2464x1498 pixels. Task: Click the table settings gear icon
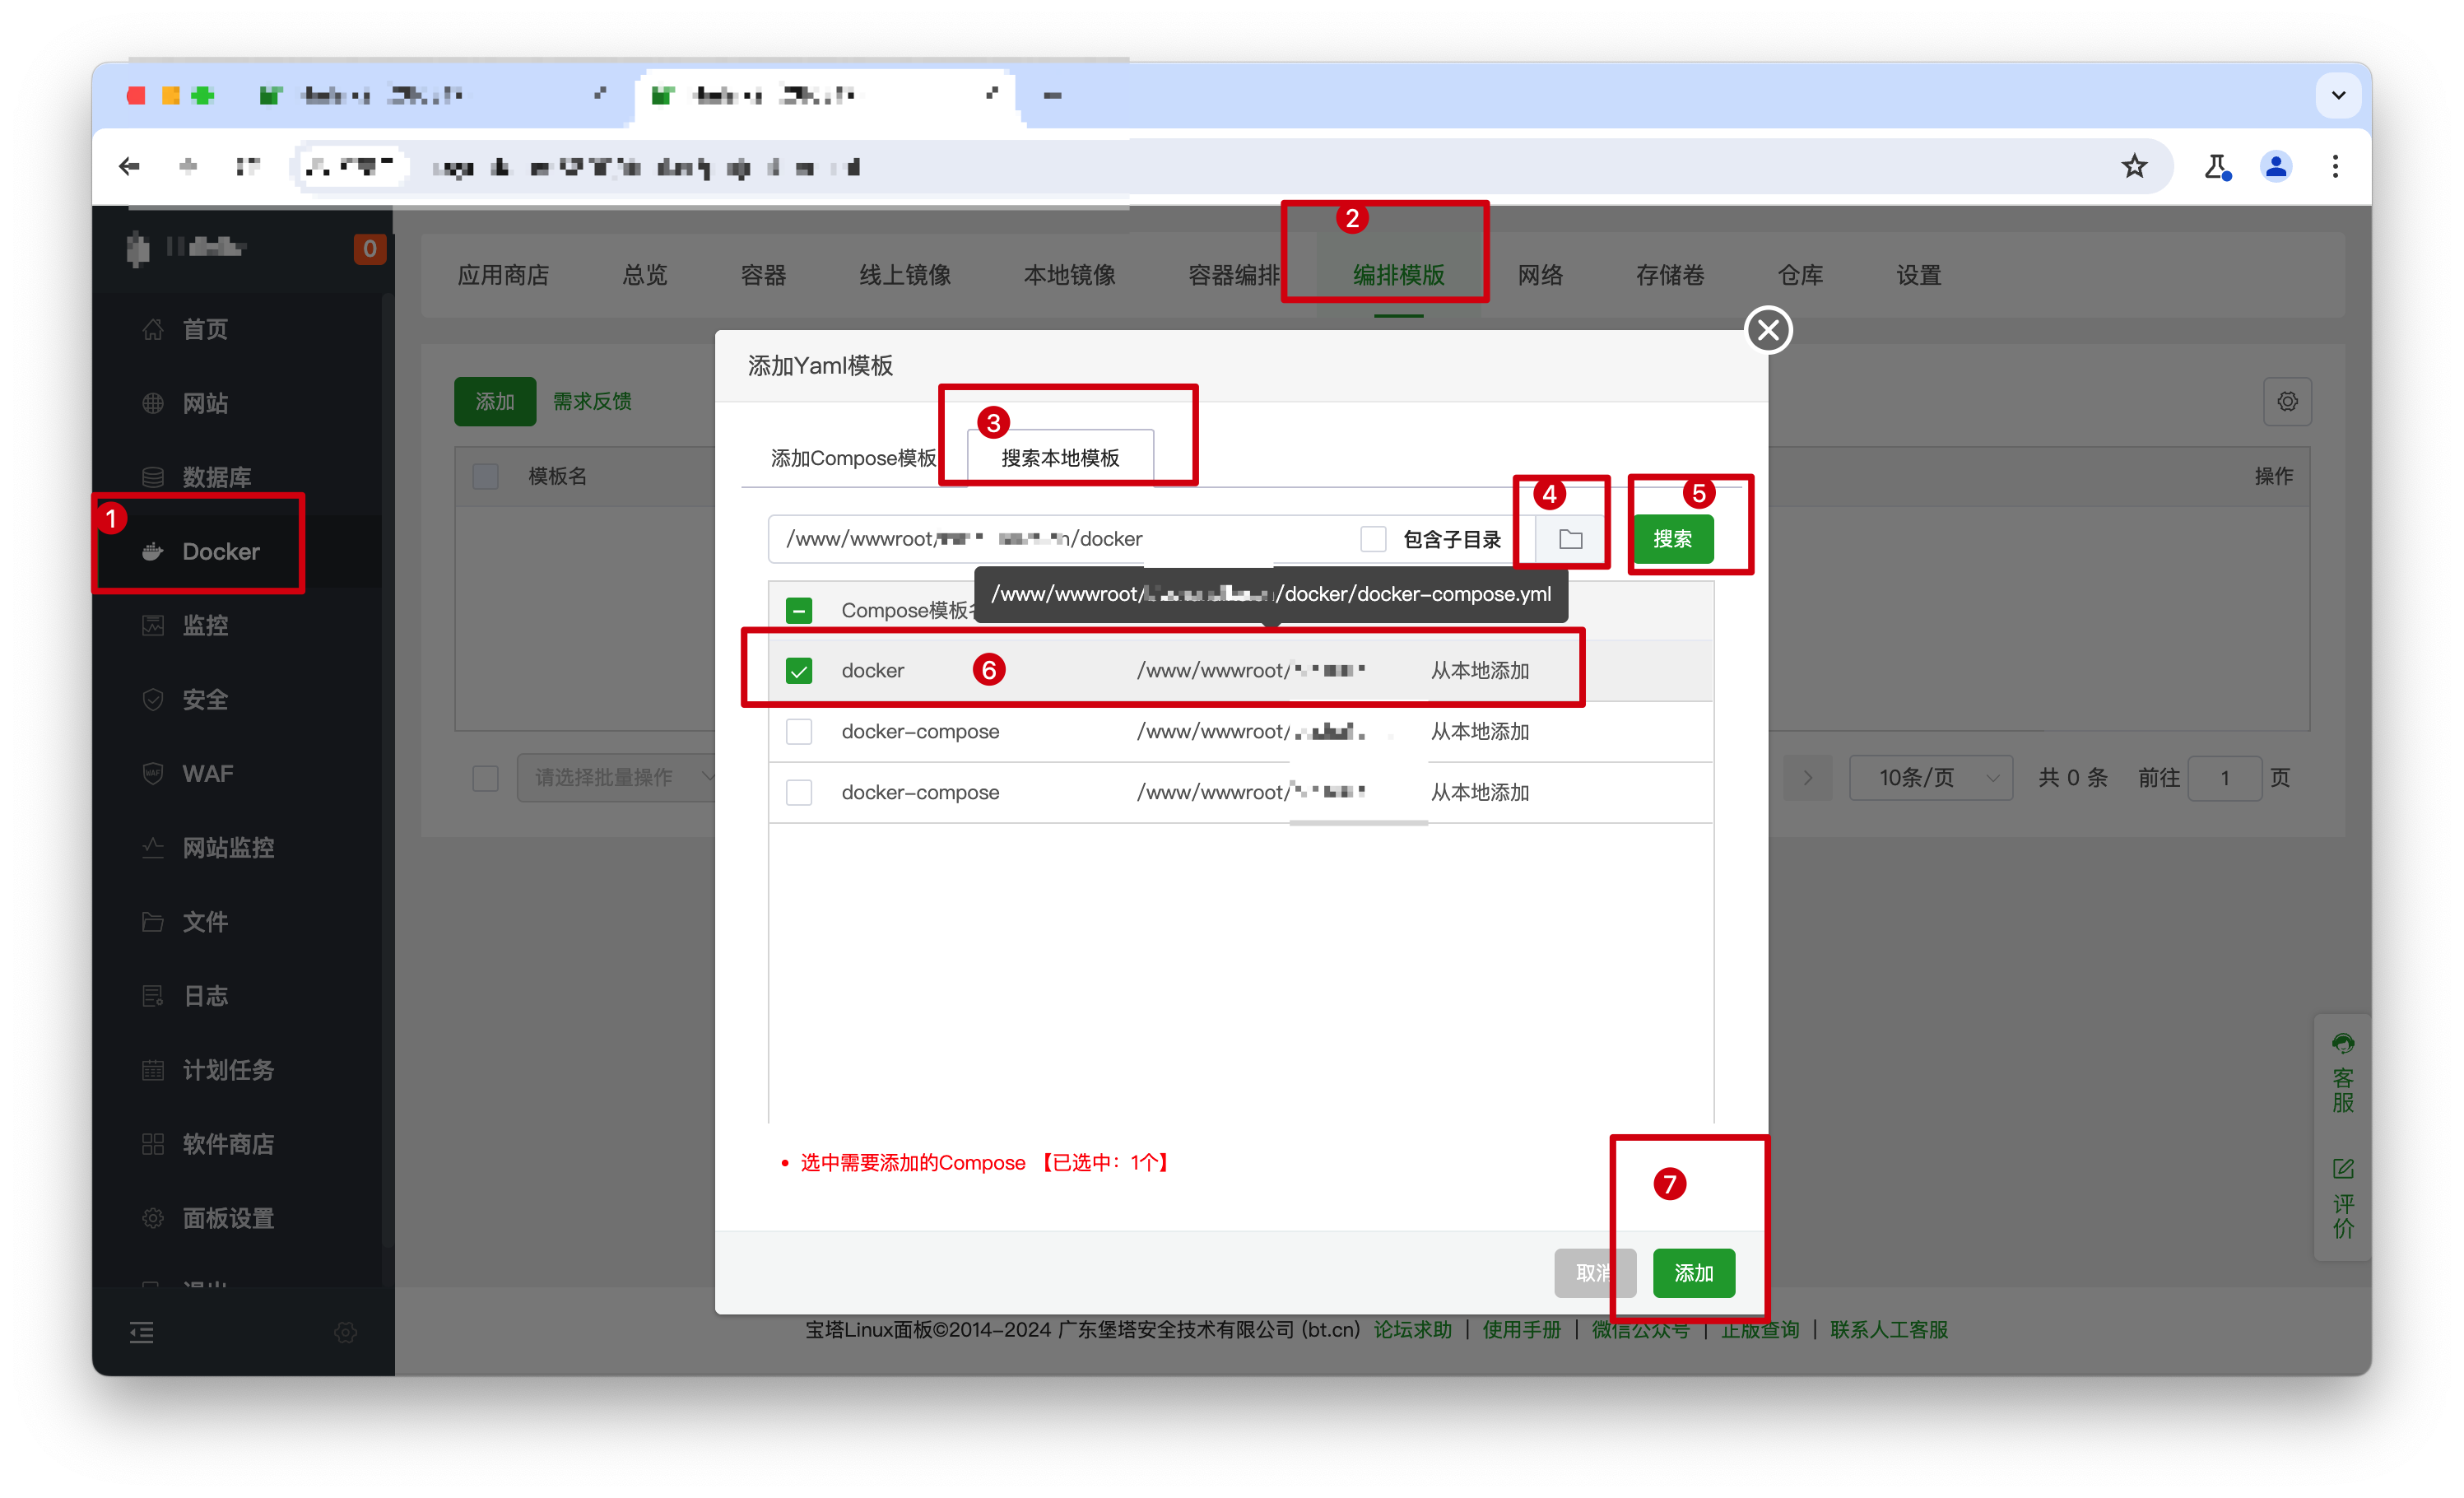point(2286,401)
